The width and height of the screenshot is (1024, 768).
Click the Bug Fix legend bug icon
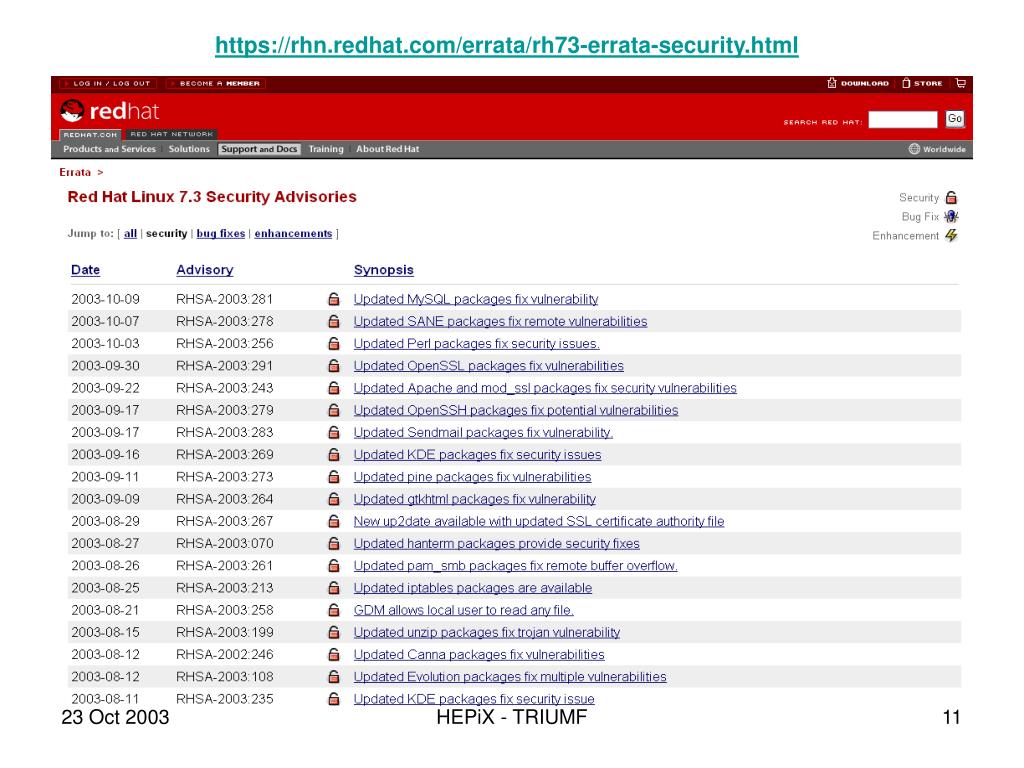pos(952,216)
